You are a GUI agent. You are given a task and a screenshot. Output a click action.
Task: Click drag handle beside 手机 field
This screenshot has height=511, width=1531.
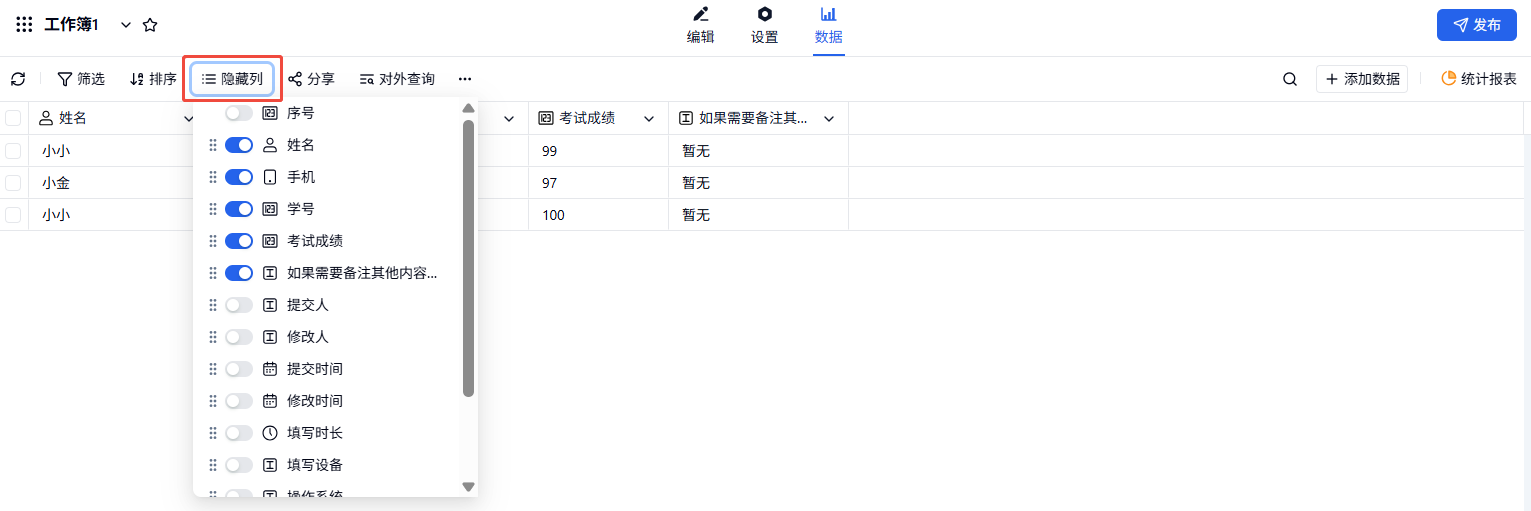212,177
